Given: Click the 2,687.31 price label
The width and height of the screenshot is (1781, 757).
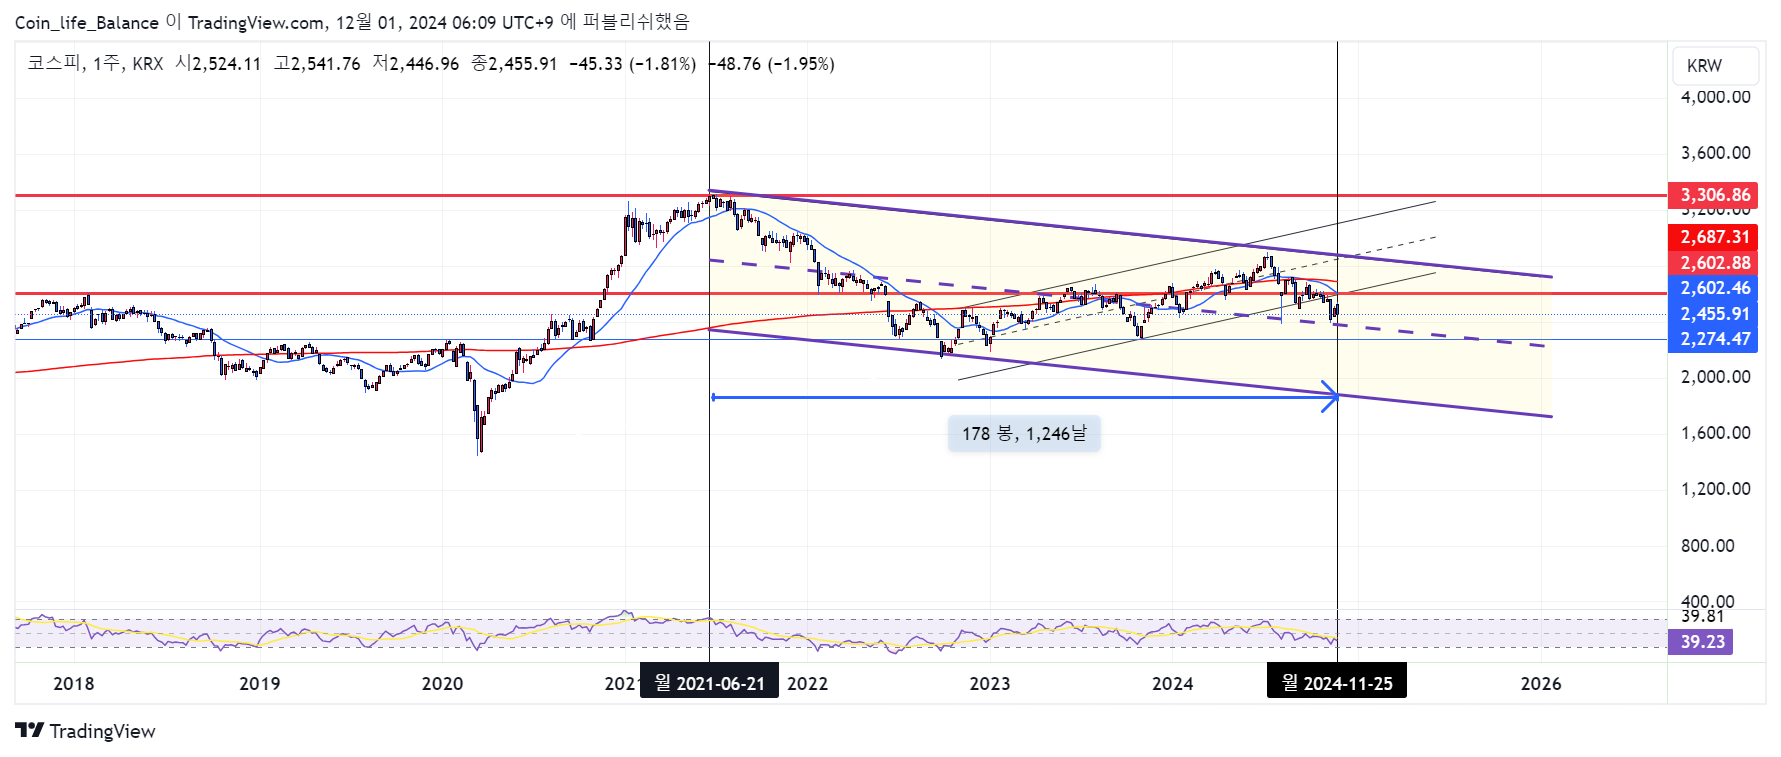Looking at the screenshot, I should pyautogui.click(x=1713, y=237).
